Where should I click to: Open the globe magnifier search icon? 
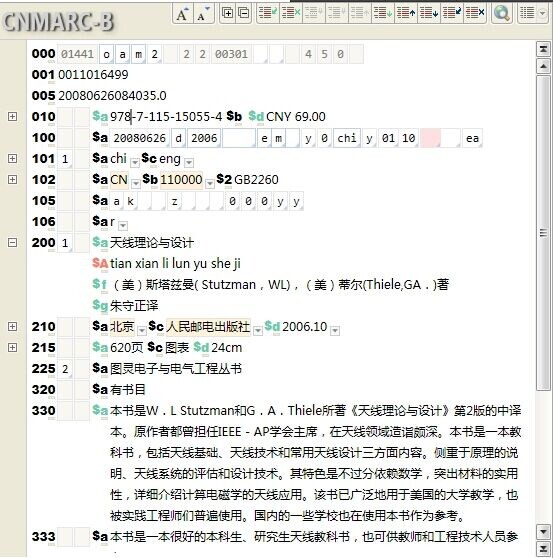click(x=502, y=13)
